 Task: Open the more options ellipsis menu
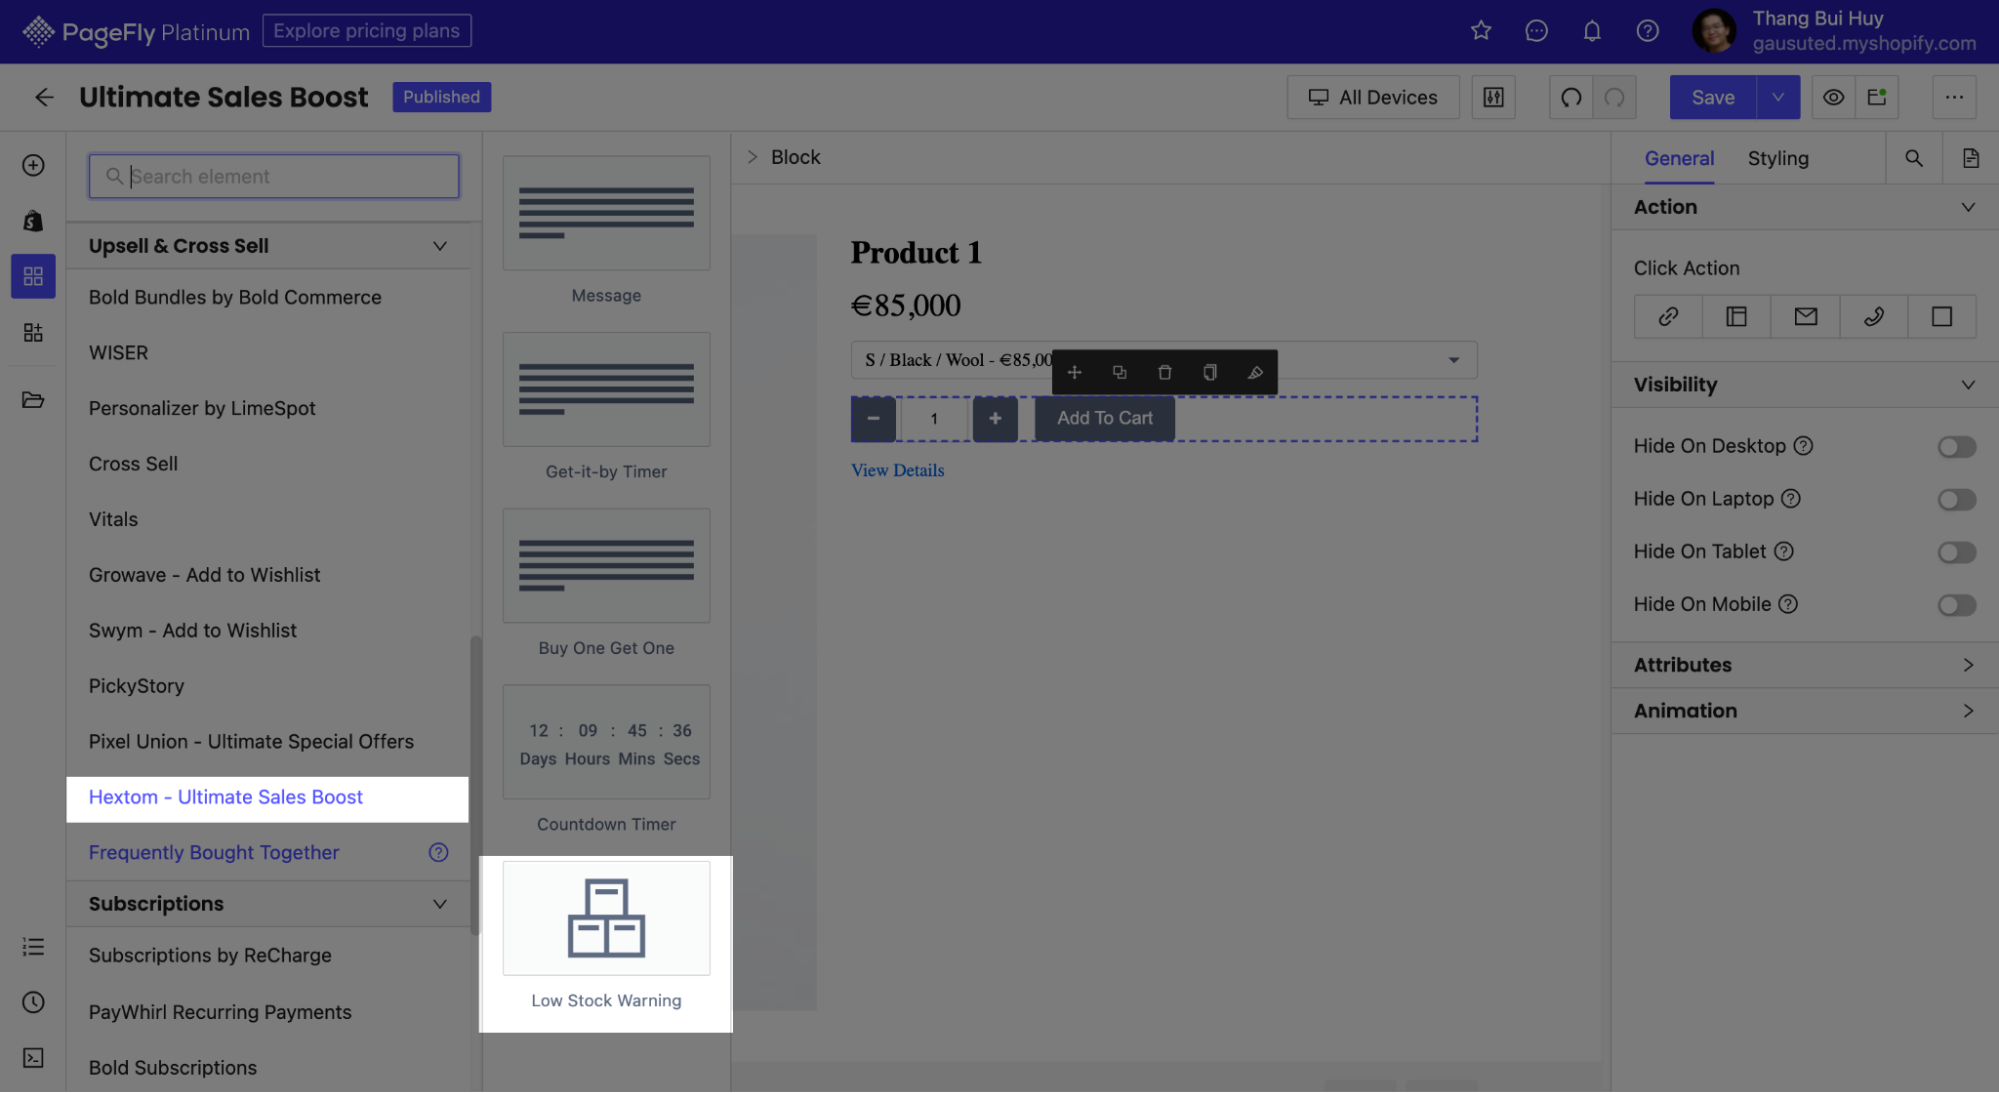coord(1954,97)
